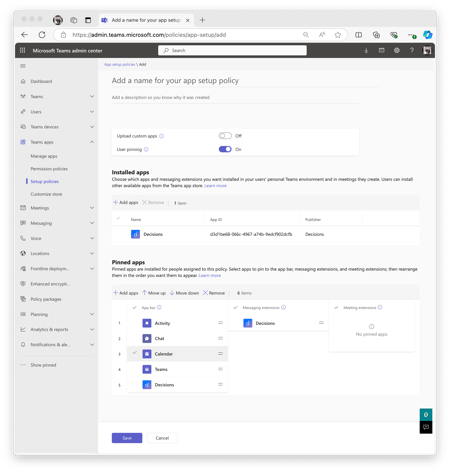Click Move up in Pinned apps toolbar
The image size is (450, 472).
coord(154,293)
